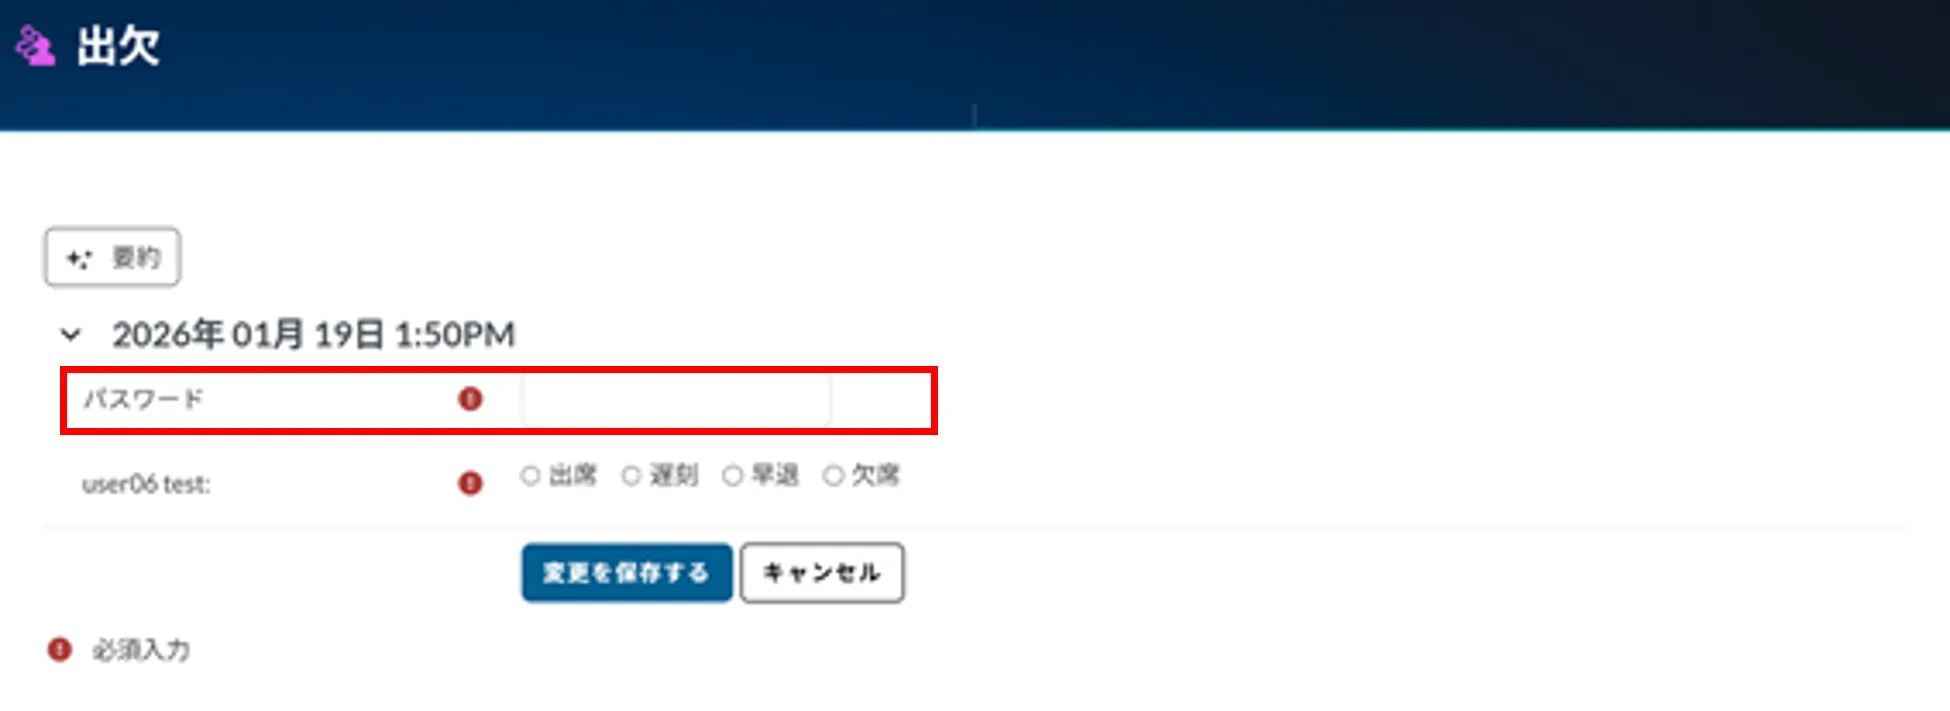This screenshot has width=1950, height=711.
Task: Focus the パスワード input field
Action: tap(675, 400)
